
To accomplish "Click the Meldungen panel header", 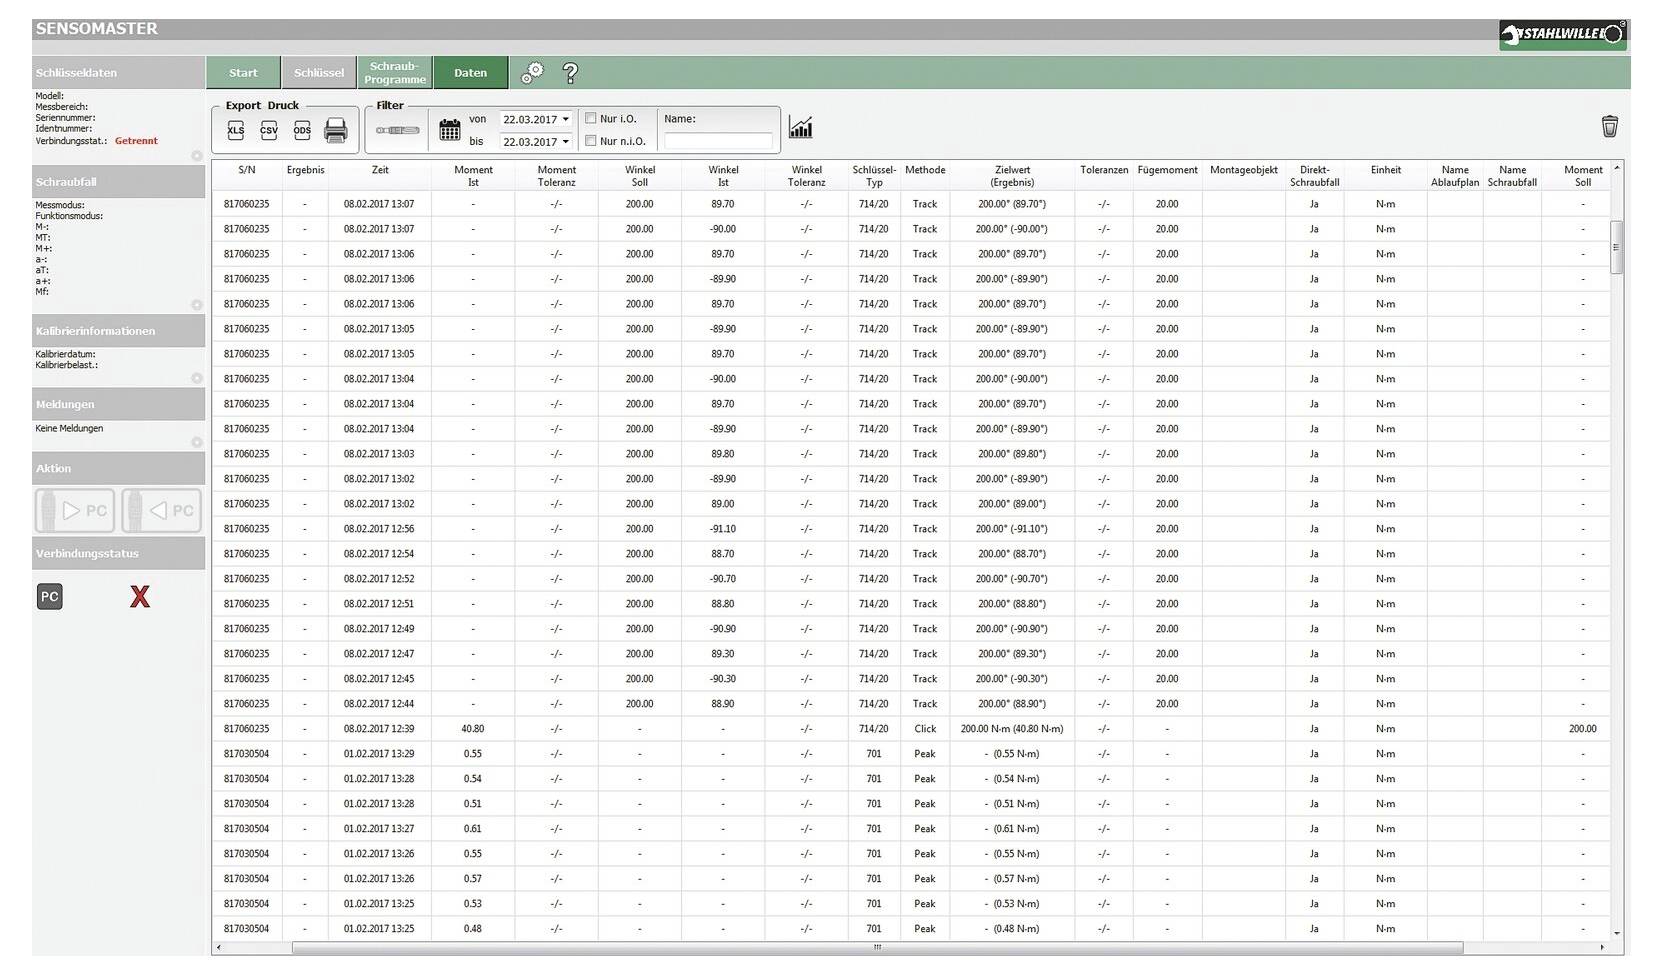I will click(118, 404).
